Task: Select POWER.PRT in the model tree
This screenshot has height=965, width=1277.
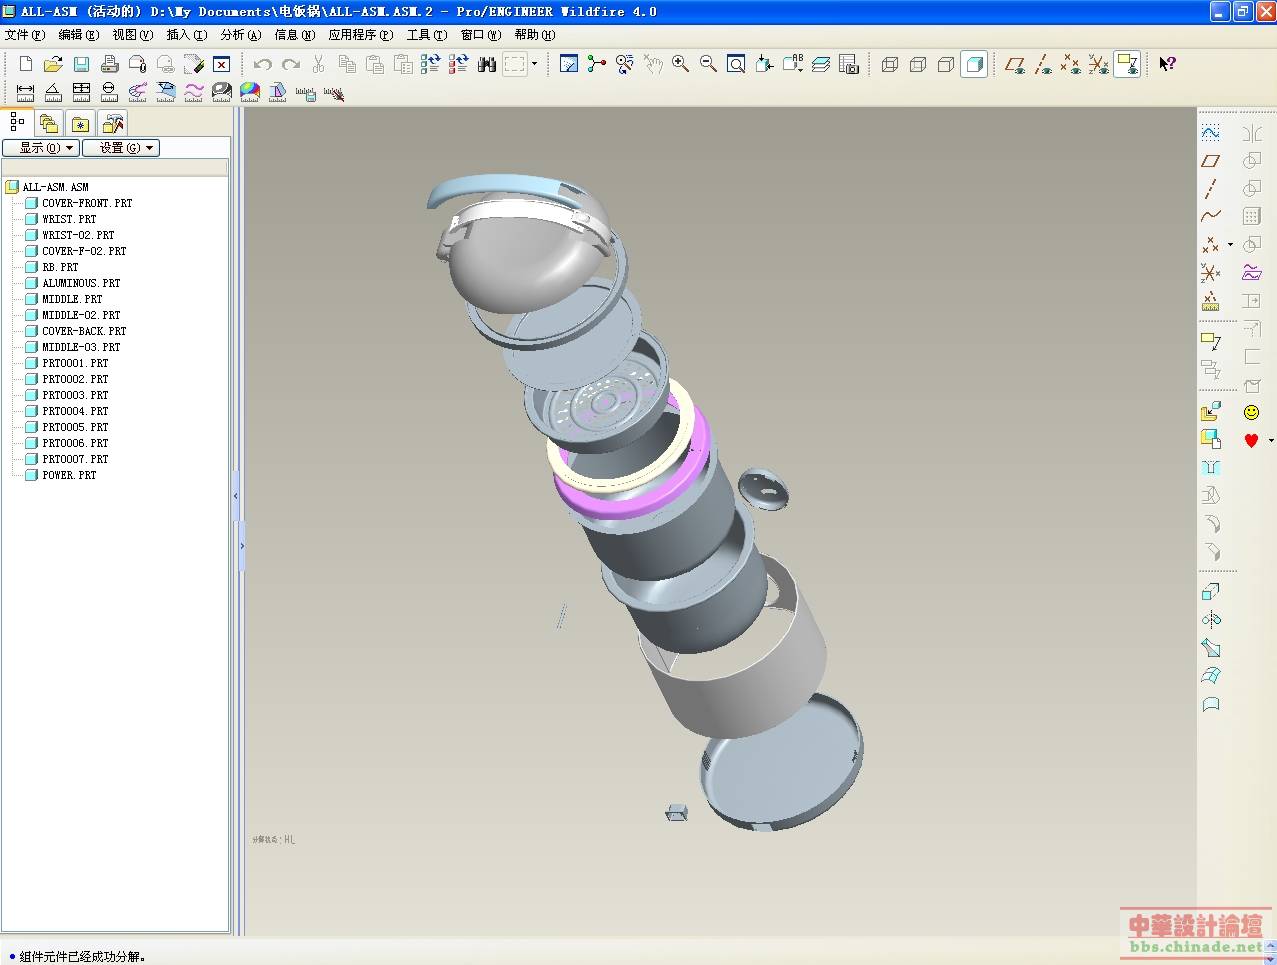Action: [x=69, y=475]
